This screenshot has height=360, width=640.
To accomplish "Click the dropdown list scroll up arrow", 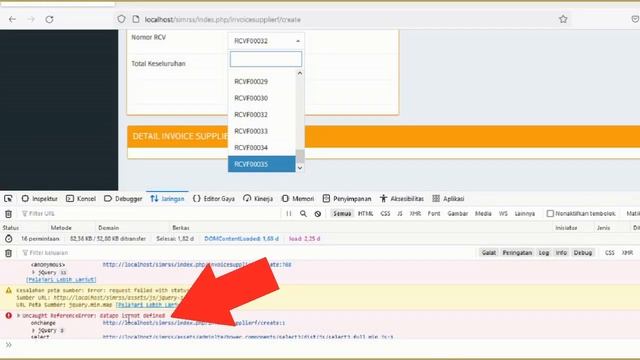I will (300, 73).
